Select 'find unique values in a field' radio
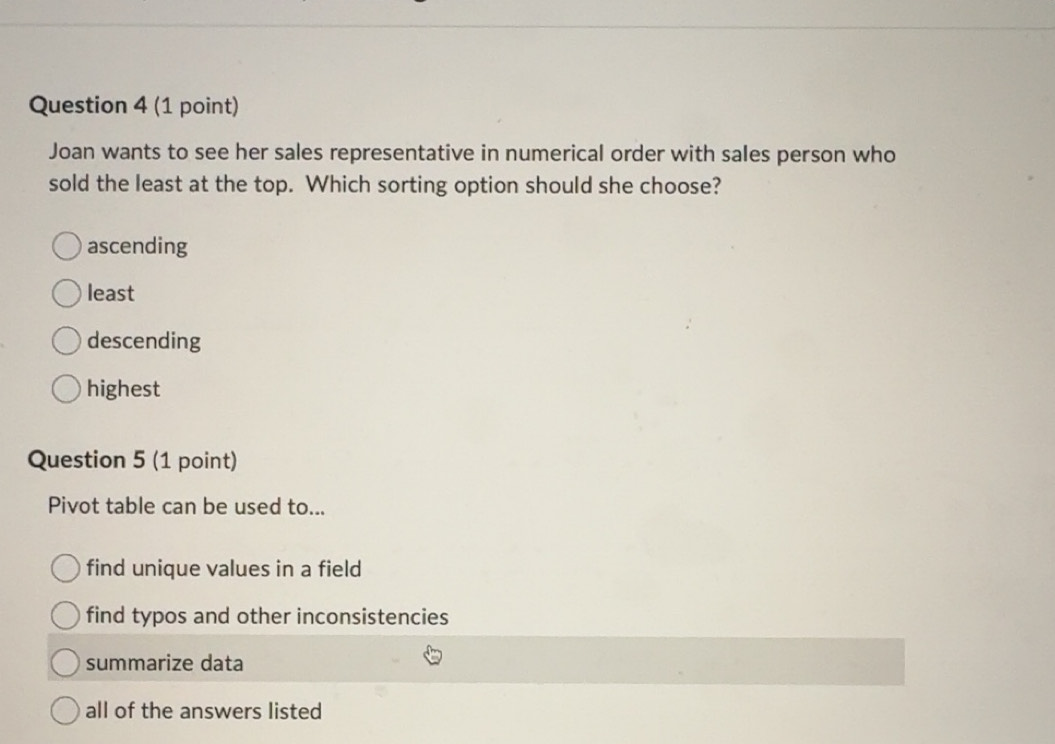 pyautogui.click(x=66, y=569)
